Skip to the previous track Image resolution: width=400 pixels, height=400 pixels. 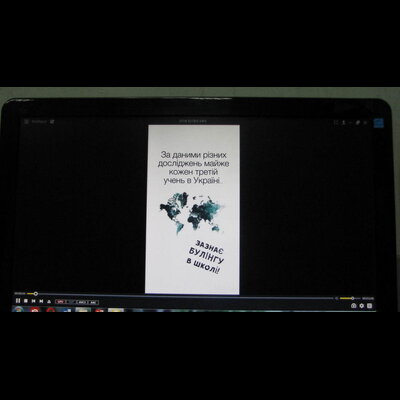pyautogui.click(x=33, y=301)
